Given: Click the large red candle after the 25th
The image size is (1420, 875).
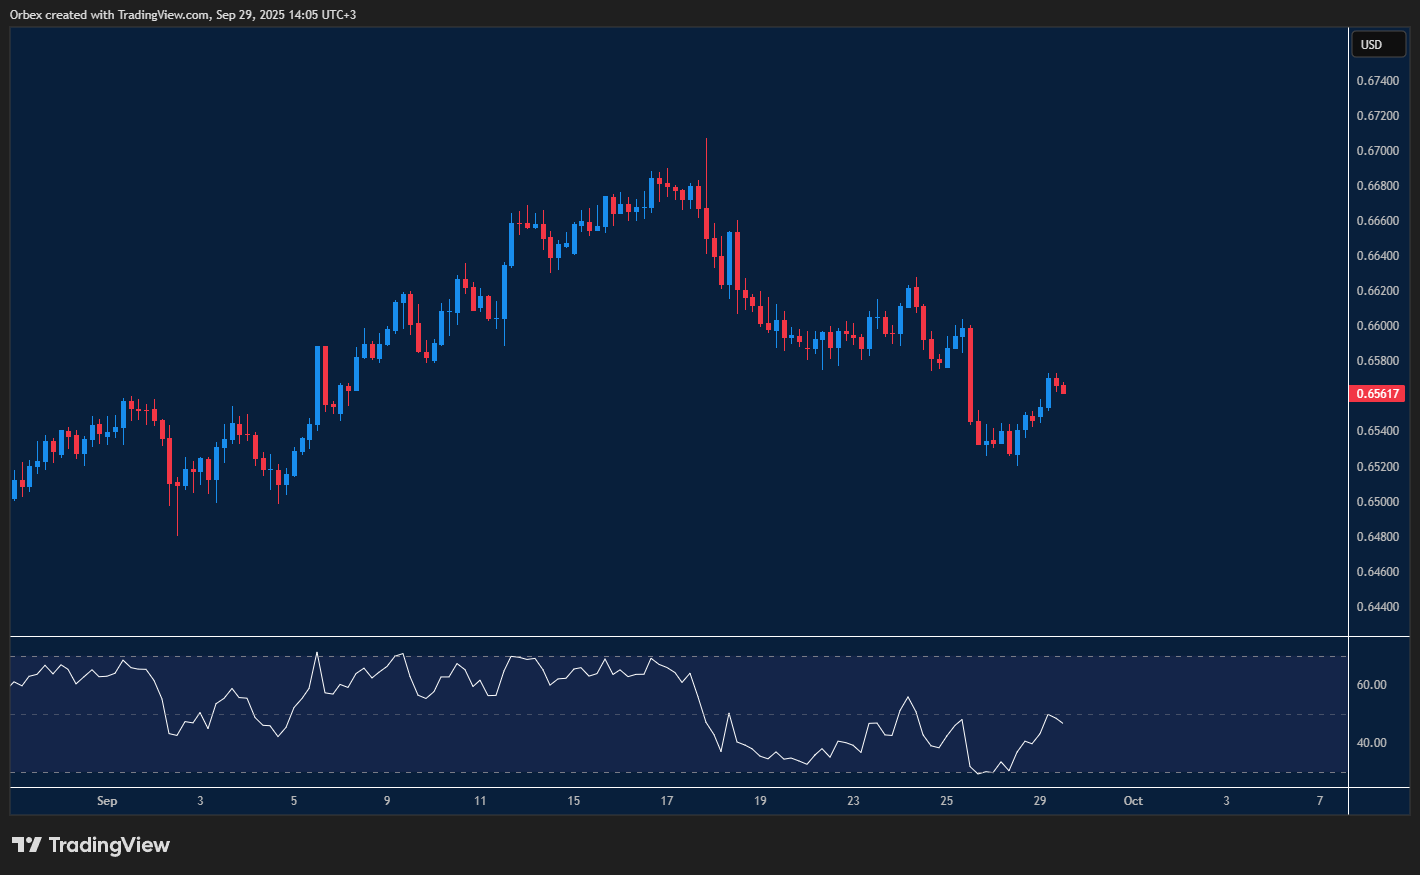Looking at the screenshot, I should click(970, 375).
